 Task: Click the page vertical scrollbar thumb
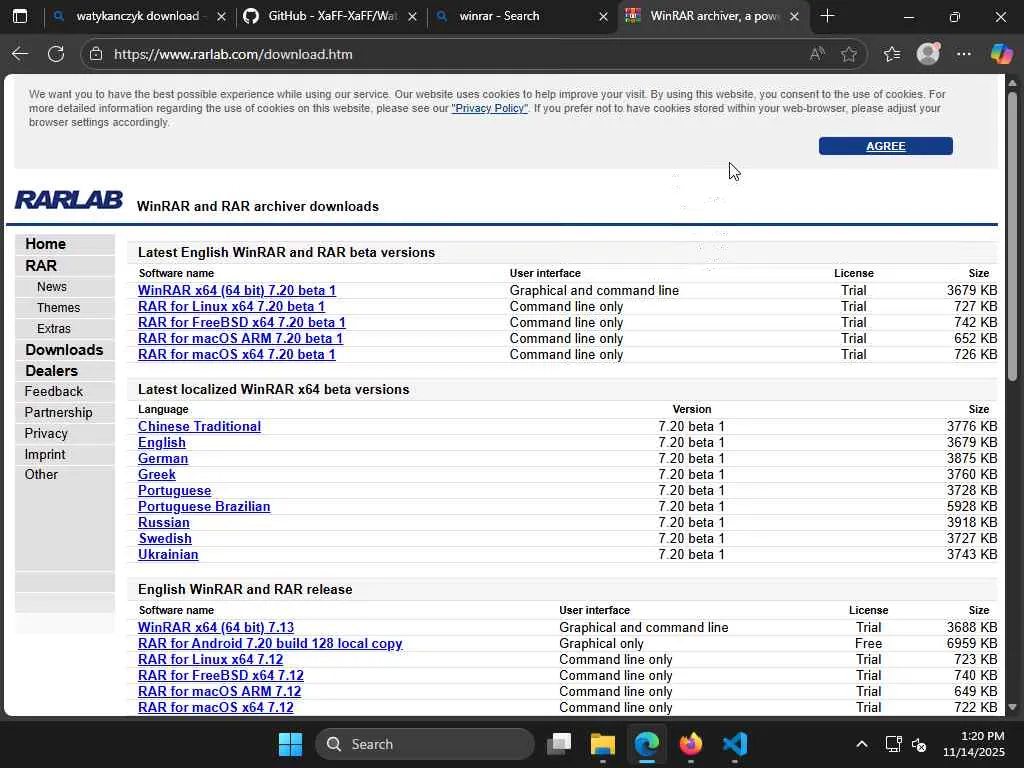[x=1012, y=236]
